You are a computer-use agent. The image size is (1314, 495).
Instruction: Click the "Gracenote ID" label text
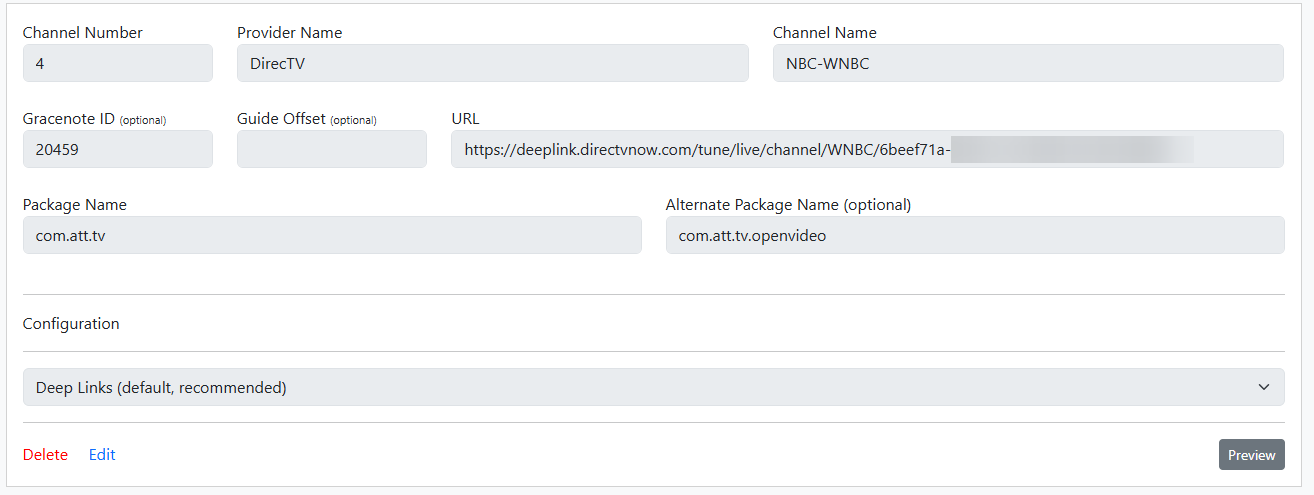coord(68,119)
